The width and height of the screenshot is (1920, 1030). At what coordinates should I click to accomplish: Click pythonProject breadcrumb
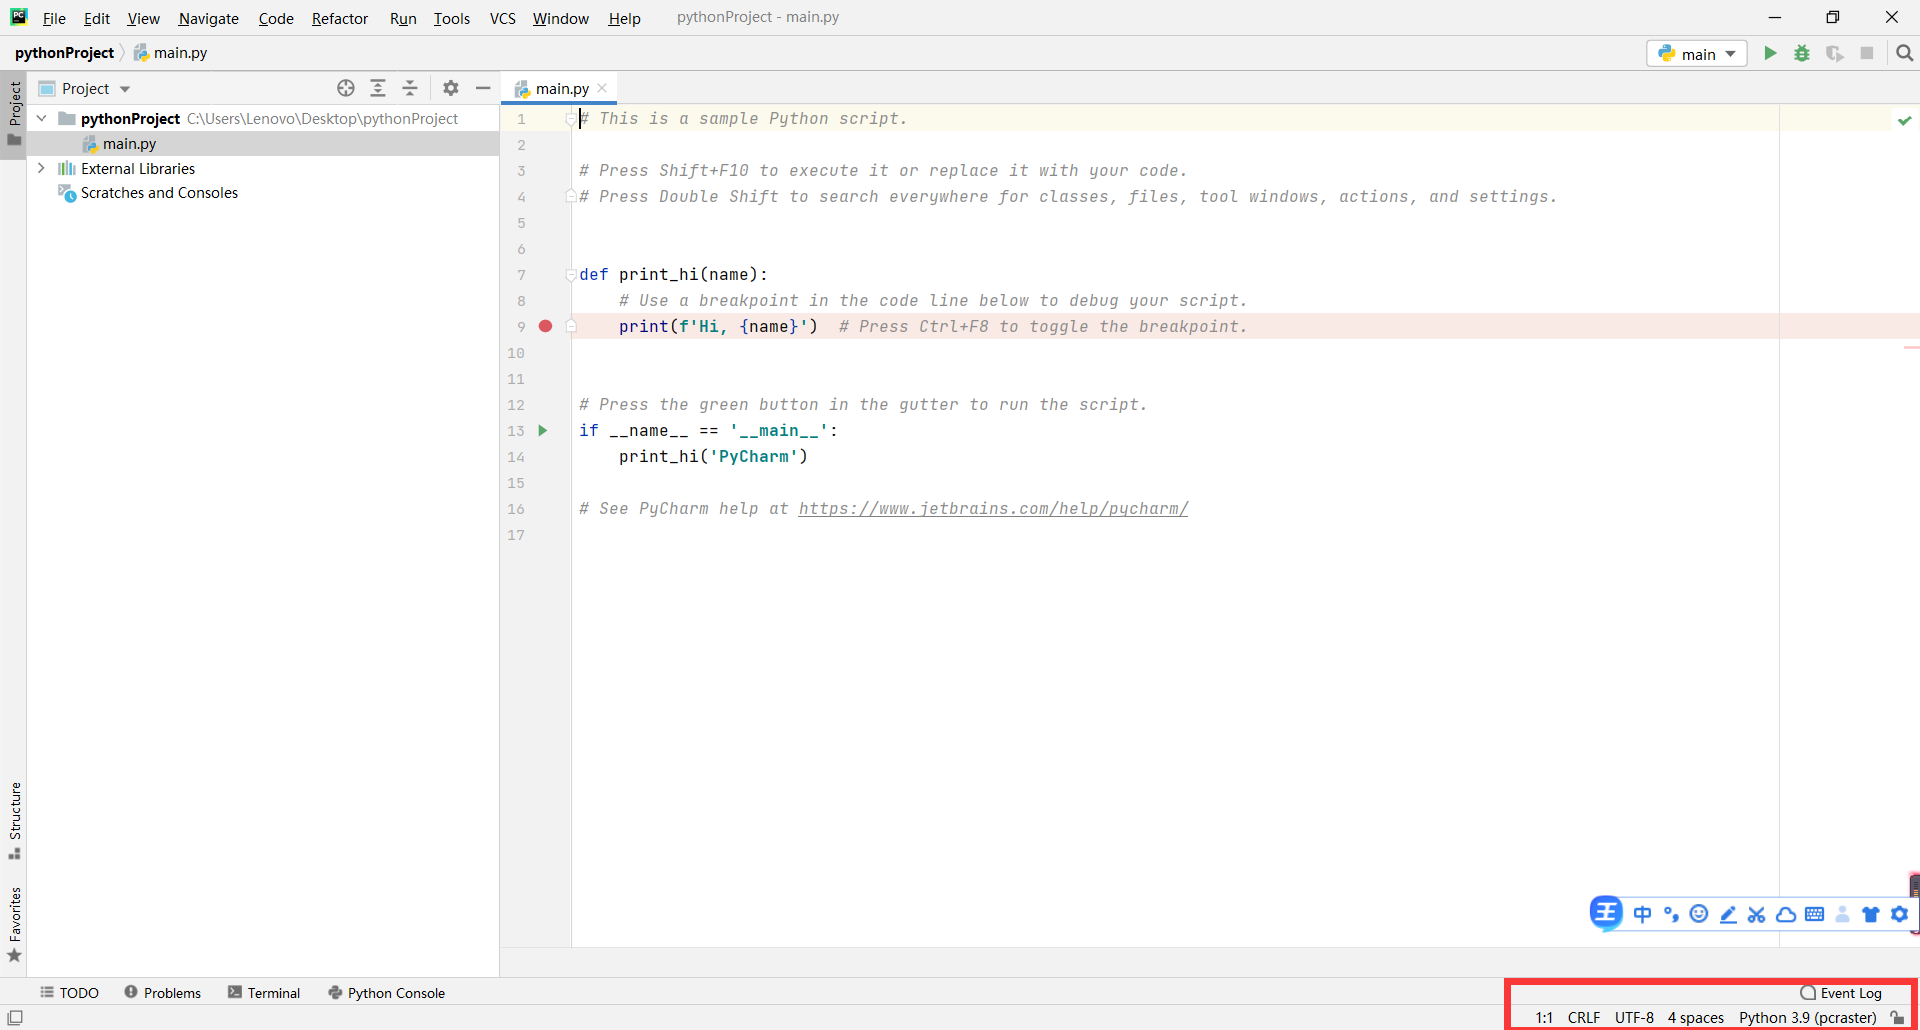coord(64,53)
